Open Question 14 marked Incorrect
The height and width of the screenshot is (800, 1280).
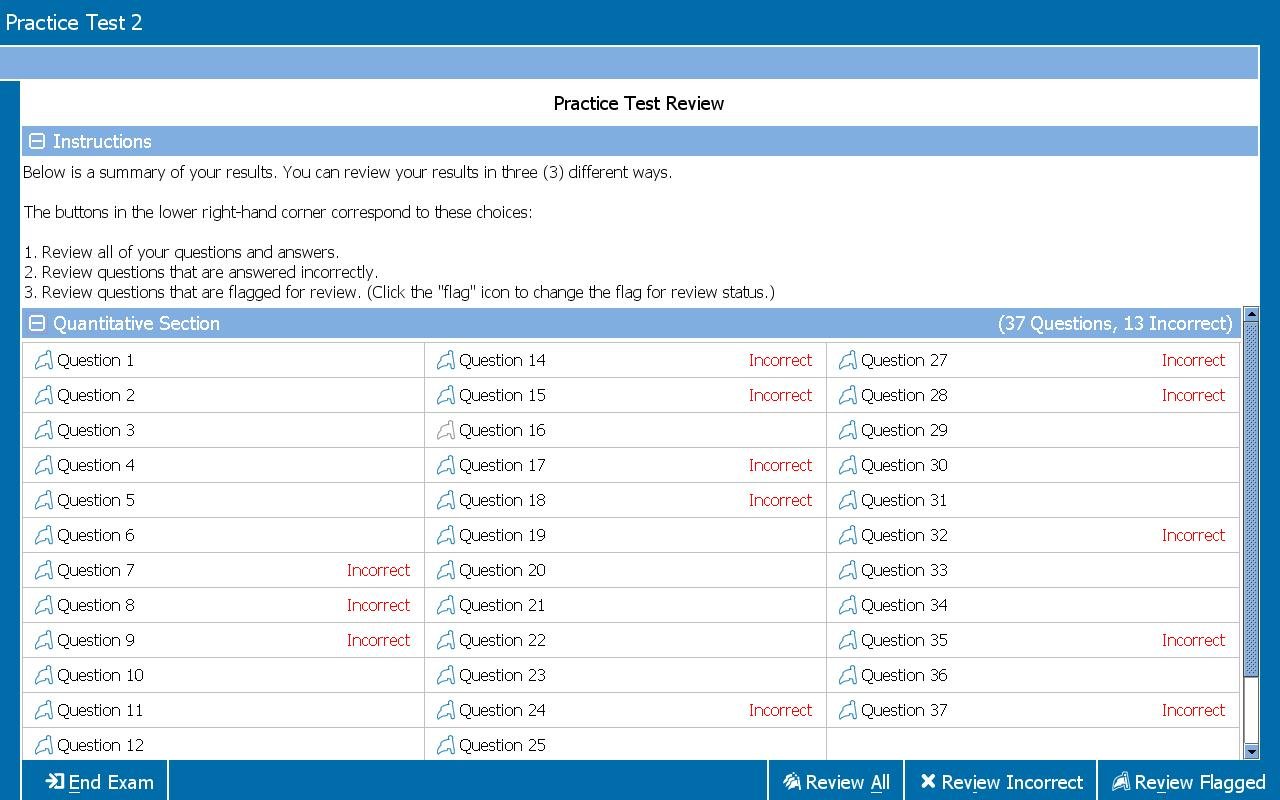(x=502, y=361)
